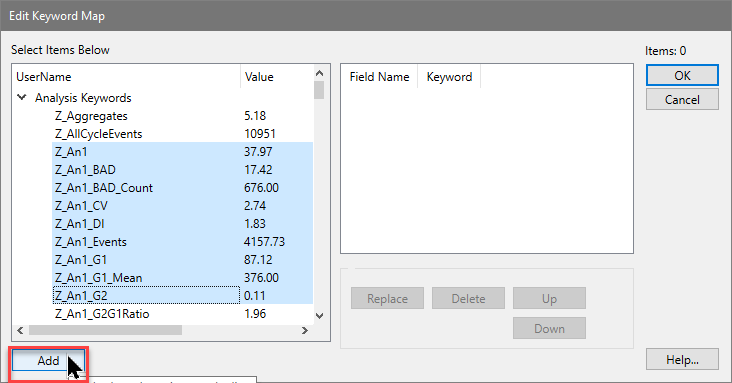Click the Down button
The image size is (732, 383).
click(x=549, y=328)
